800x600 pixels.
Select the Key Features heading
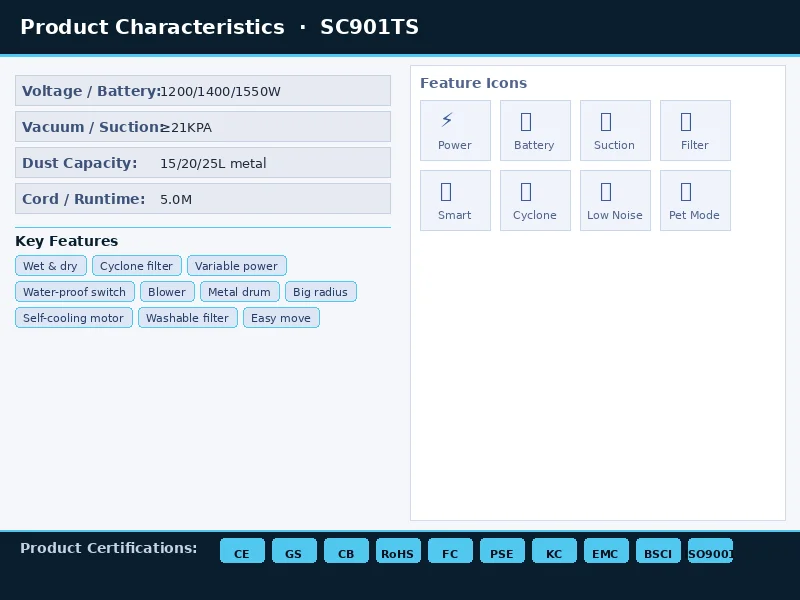coord(67,241)
